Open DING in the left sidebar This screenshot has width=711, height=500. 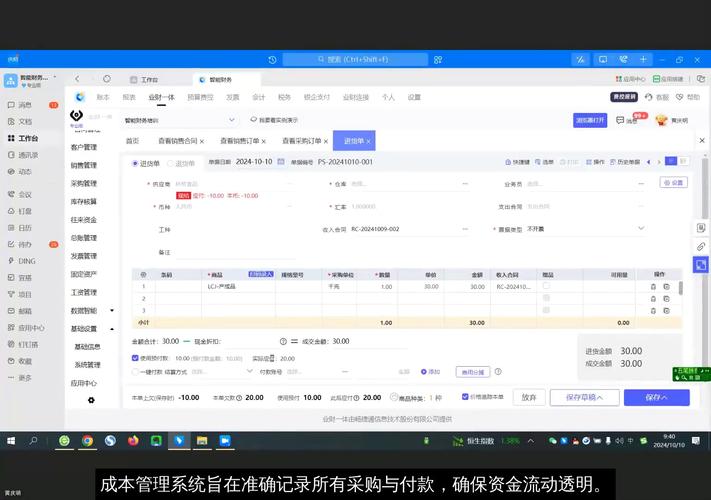tap(22, 261)
